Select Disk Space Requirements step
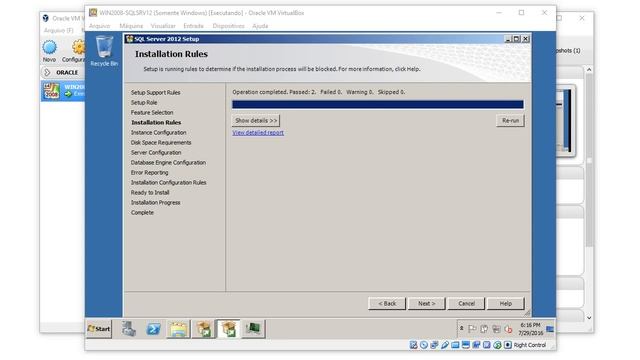The image size is (640, 360). click(161, 142)
